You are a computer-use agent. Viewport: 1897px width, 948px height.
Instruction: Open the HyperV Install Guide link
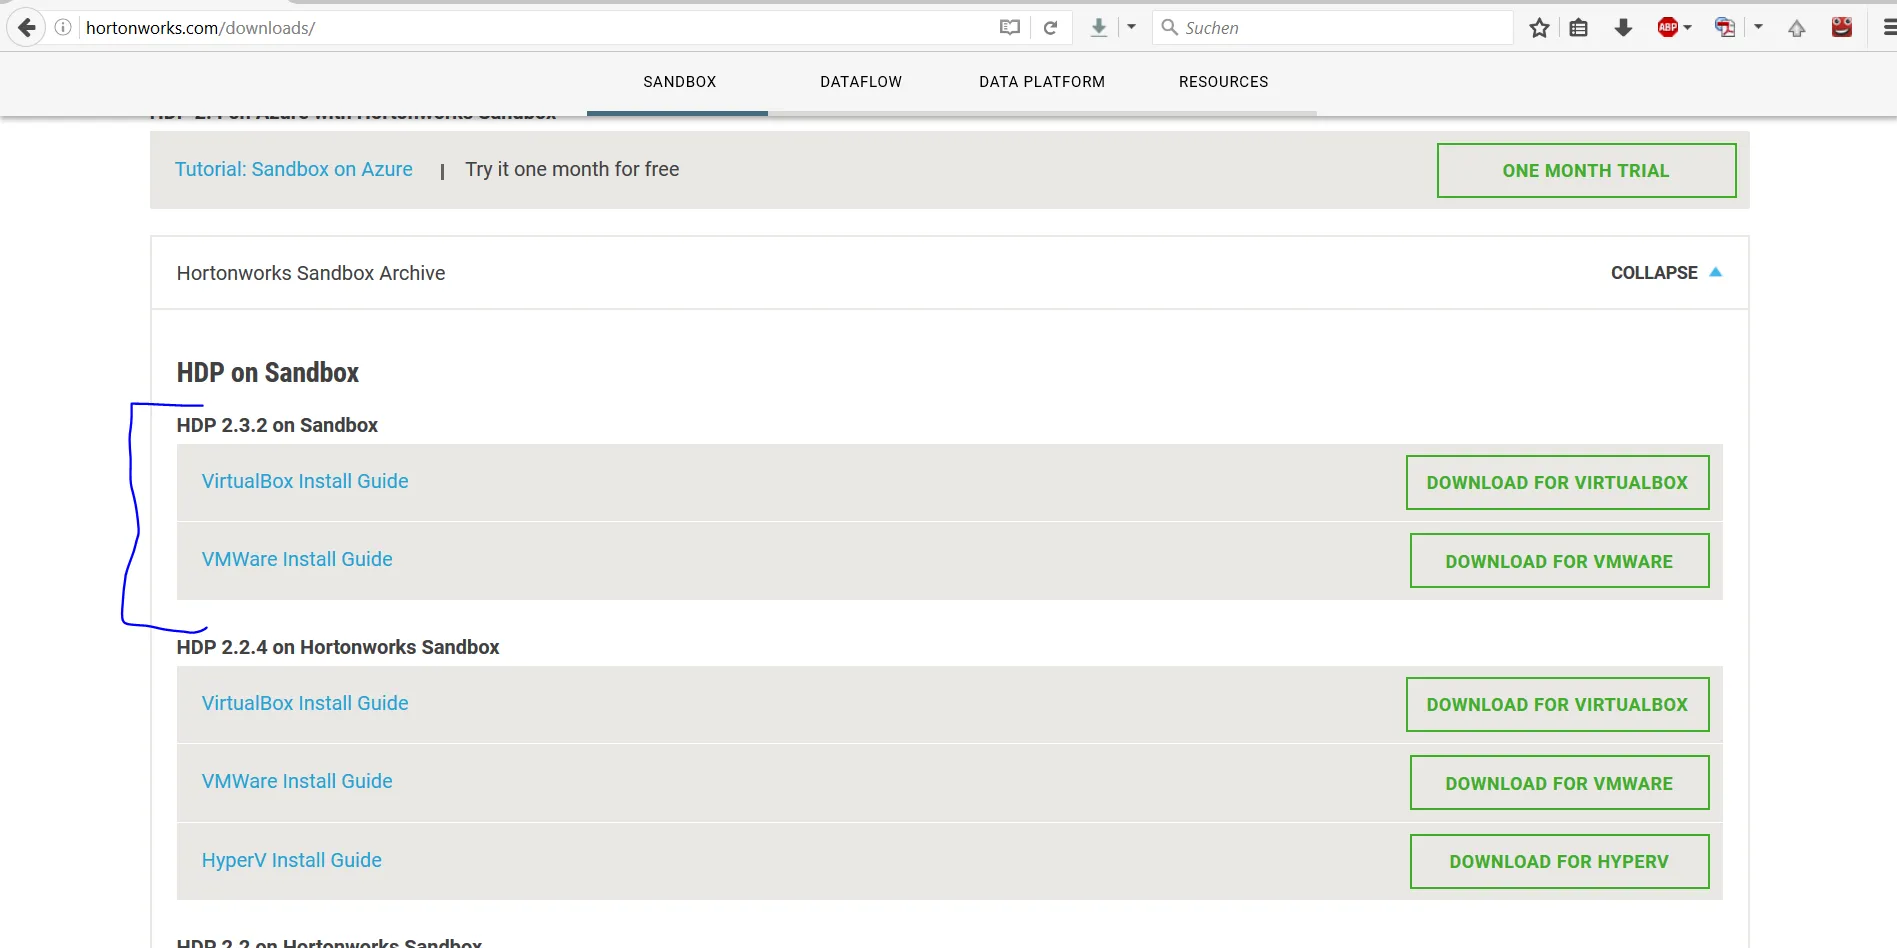tap(292, 861)
